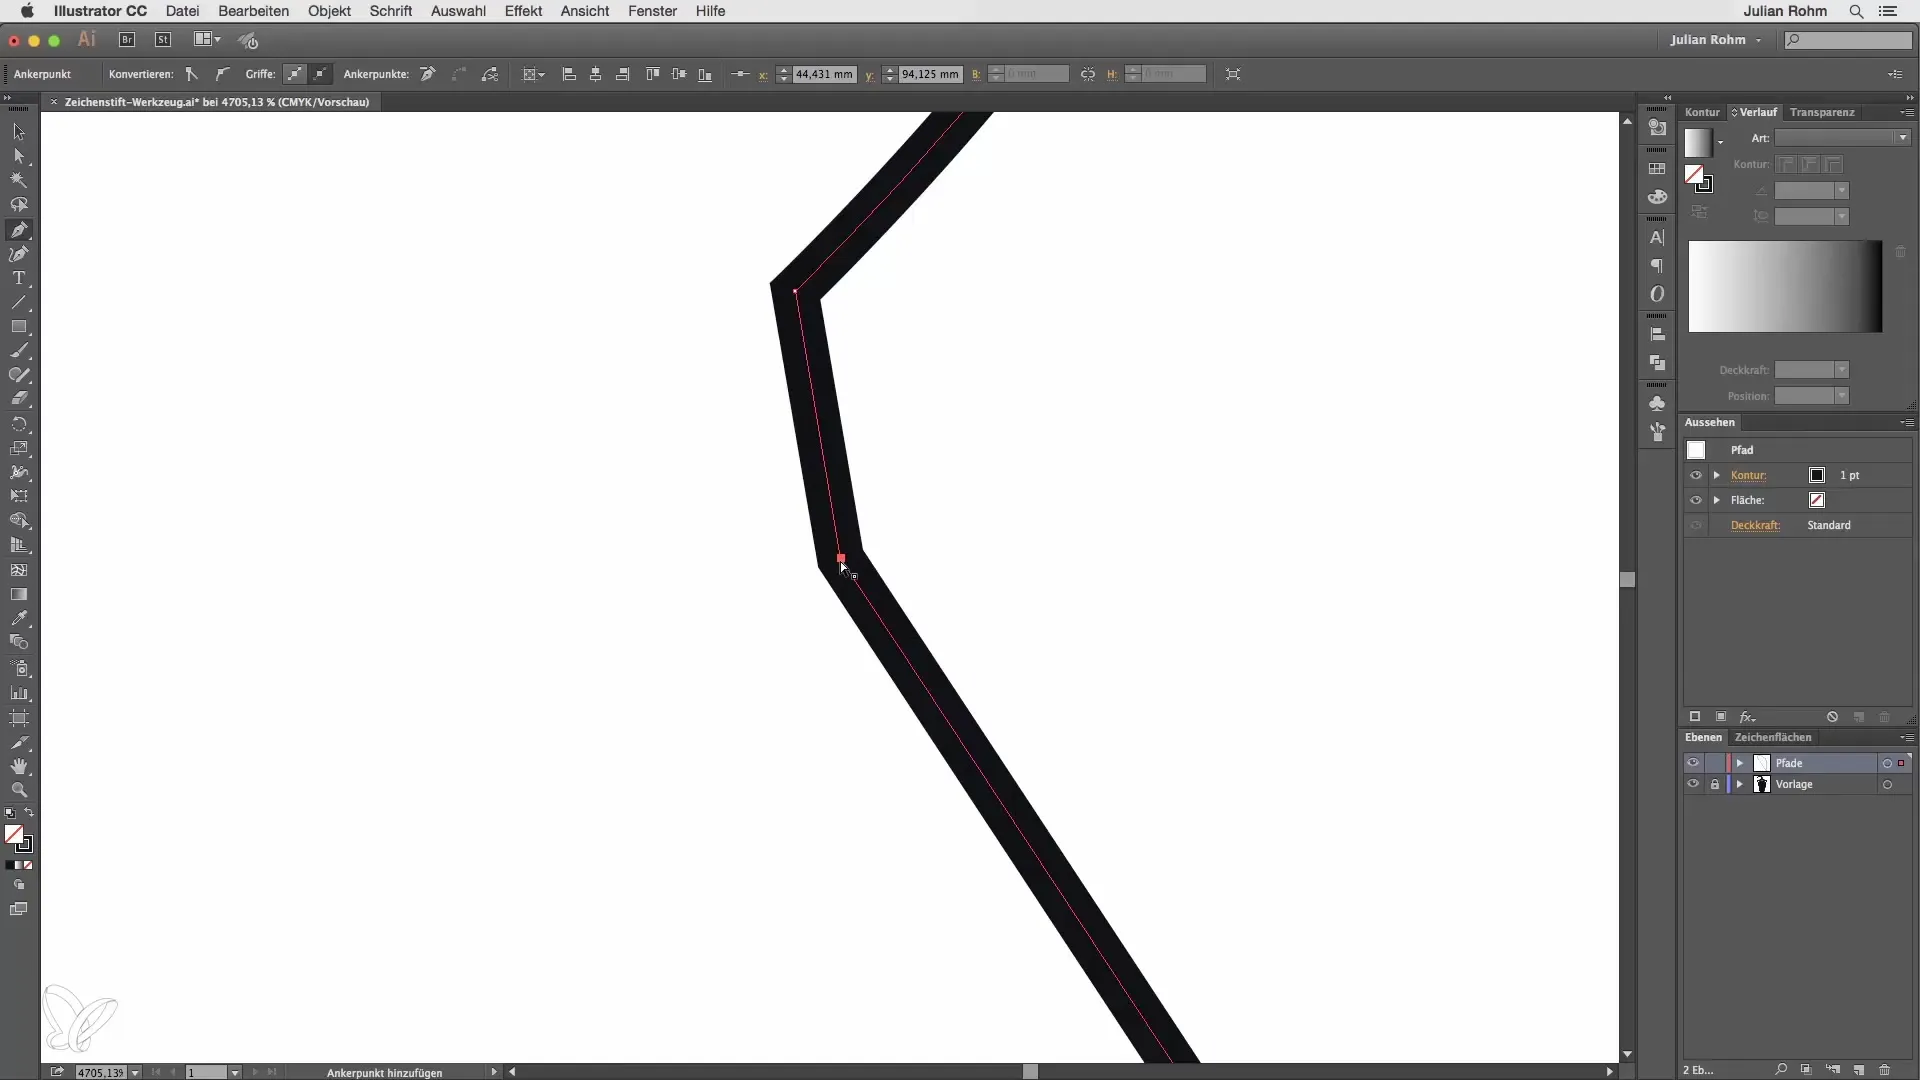This screenshot has width=1920, height=1080.
Task: Create new layer in Ebenen panel
Action: (x=1858, y=1070)
